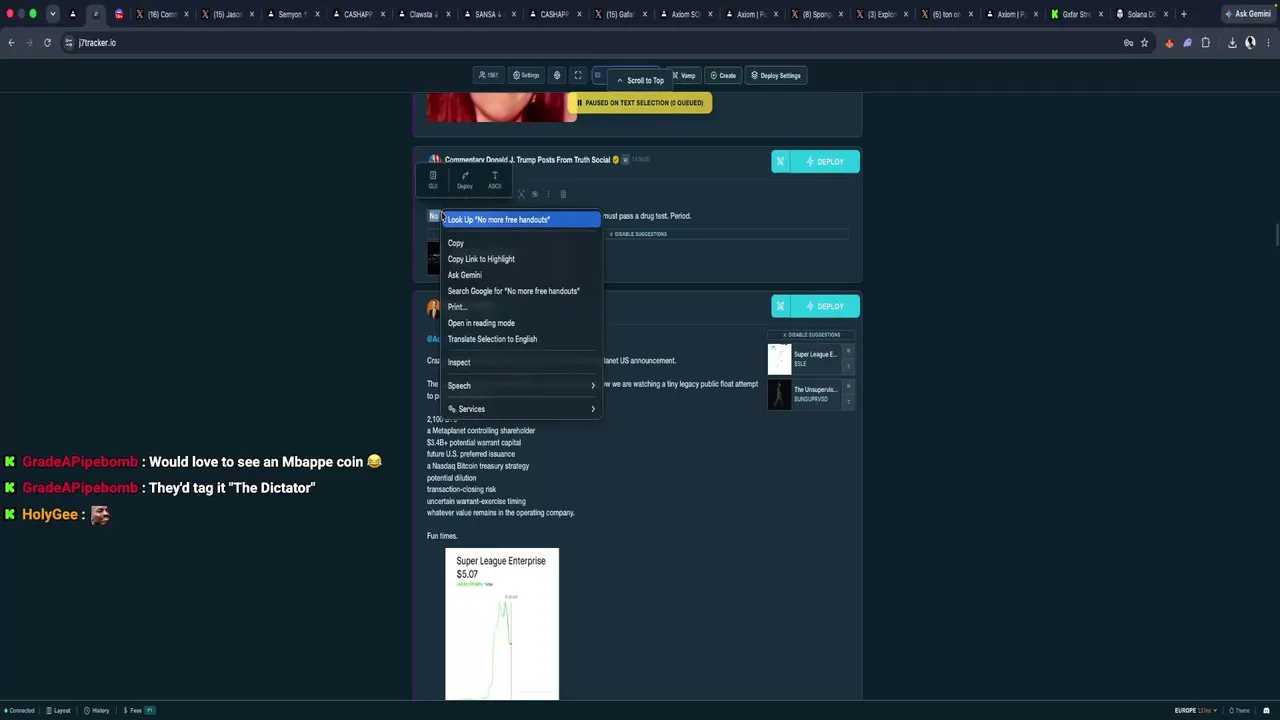
Task: Select Translate Selection to English
Action: coord(521,339)
